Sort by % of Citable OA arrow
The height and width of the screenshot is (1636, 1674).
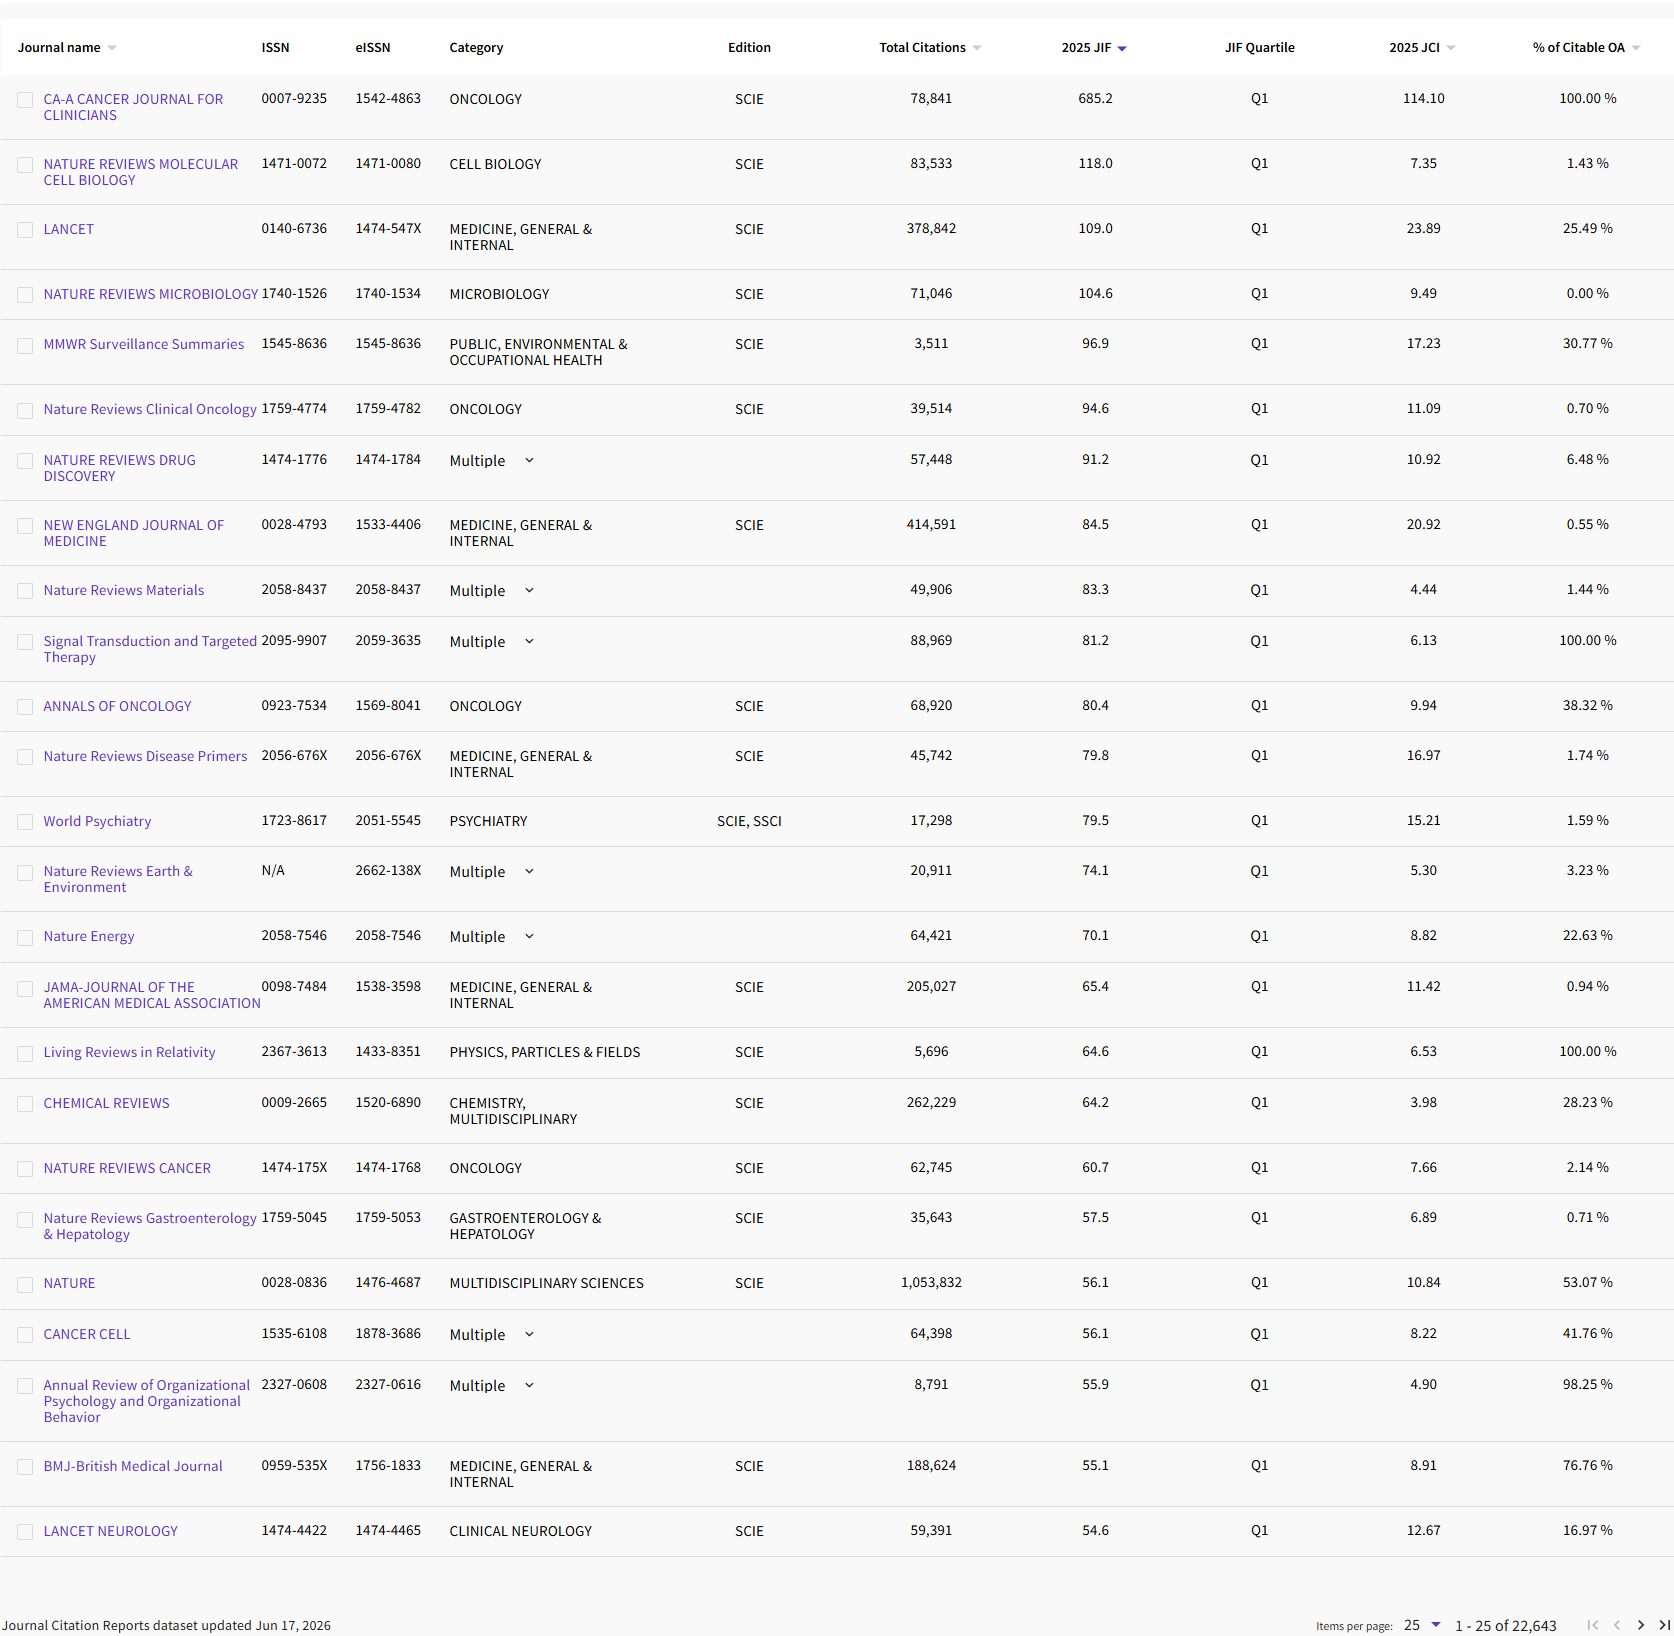tap(1636, 48)
